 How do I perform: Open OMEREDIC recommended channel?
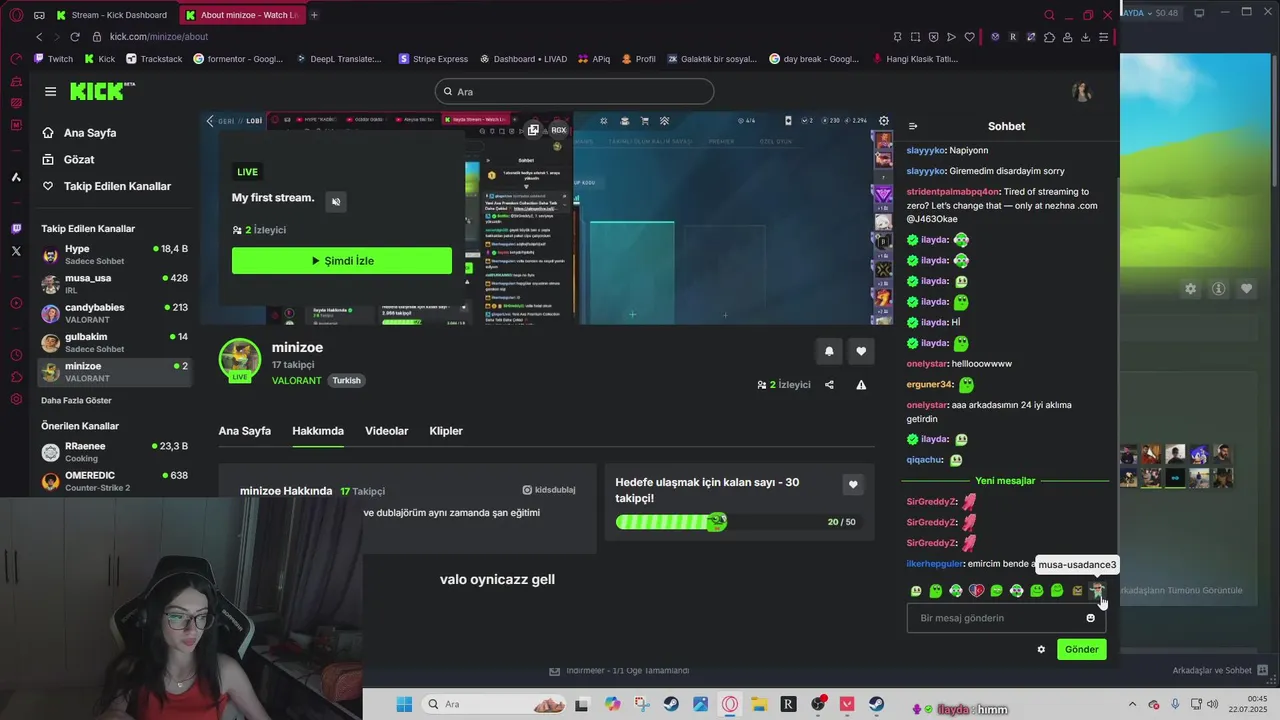click(x=115, y=481)
